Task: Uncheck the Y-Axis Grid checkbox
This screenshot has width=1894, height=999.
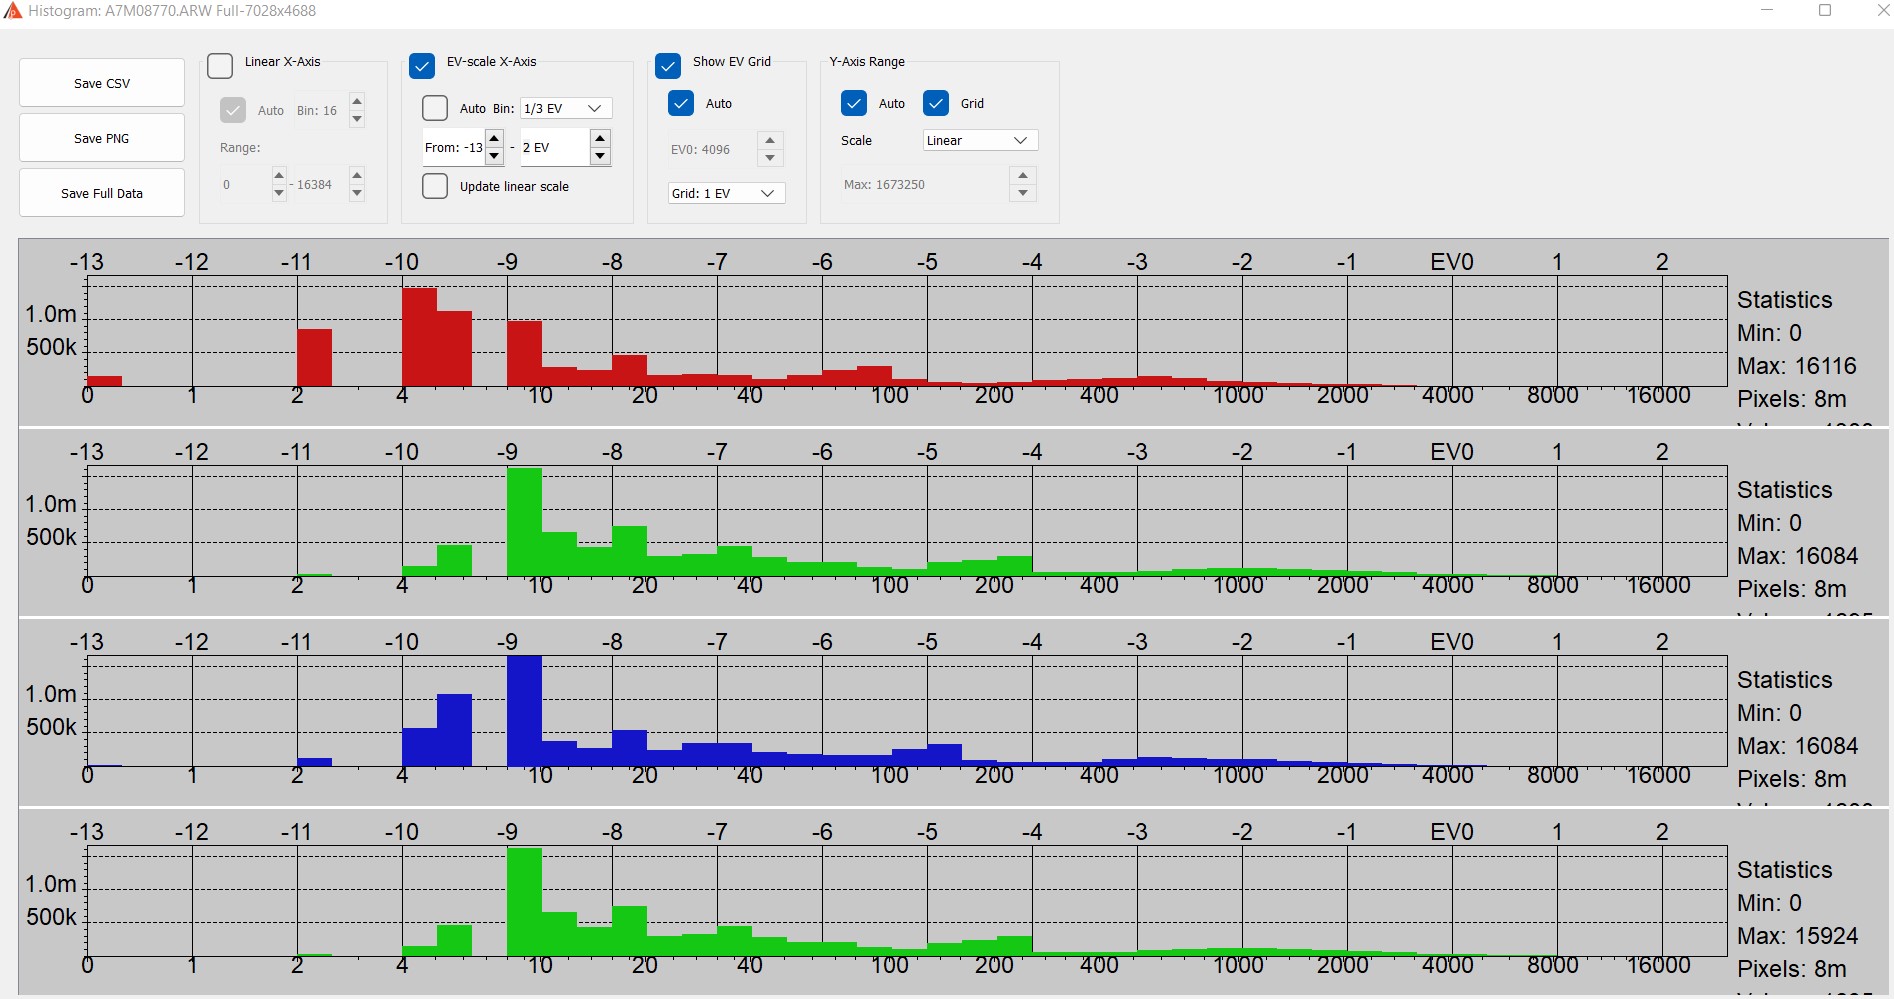Action: coord(936,103)
